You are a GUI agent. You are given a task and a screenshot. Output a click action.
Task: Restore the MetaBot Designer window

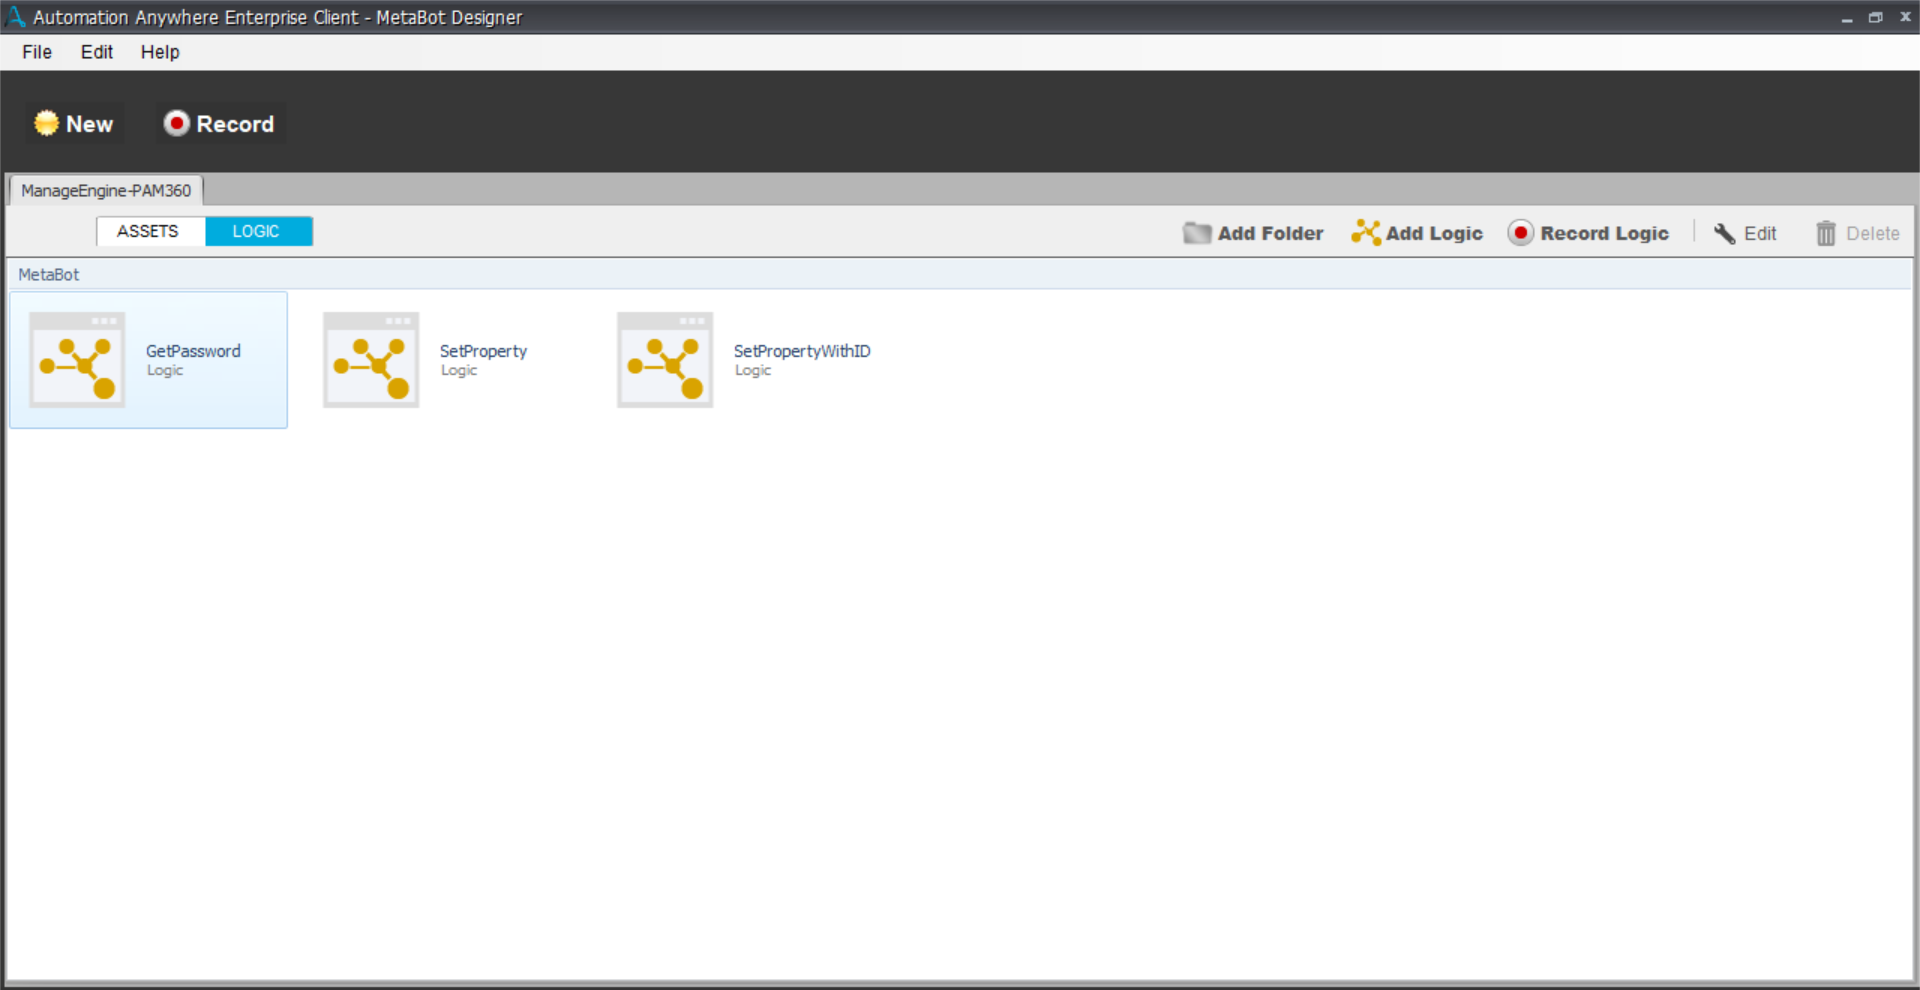pos(1876,17)
